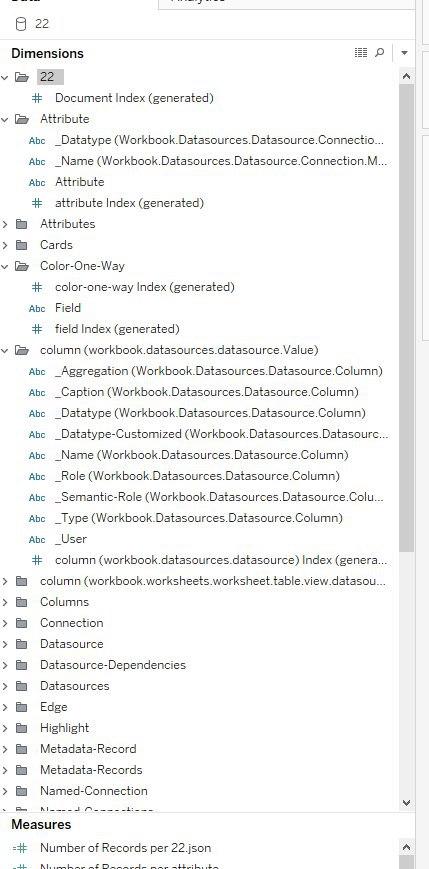
Task: Click the view data grid icon in Dimensions header
Action: (x=361, y=53)
